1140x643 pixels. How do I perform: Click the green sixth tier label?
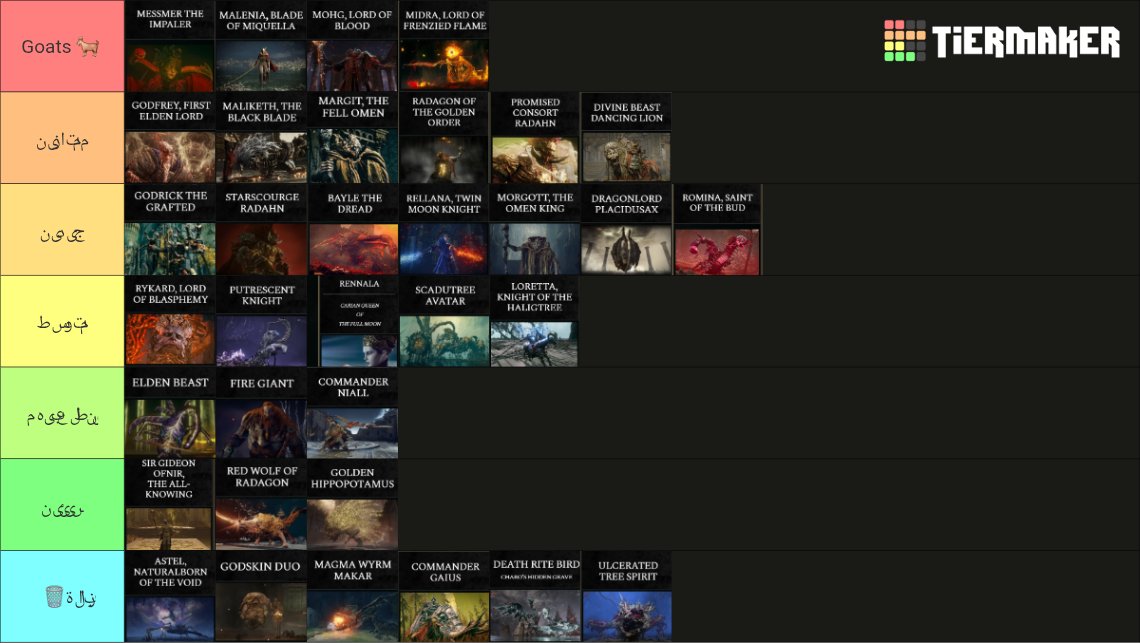click(x=62, y=504)
